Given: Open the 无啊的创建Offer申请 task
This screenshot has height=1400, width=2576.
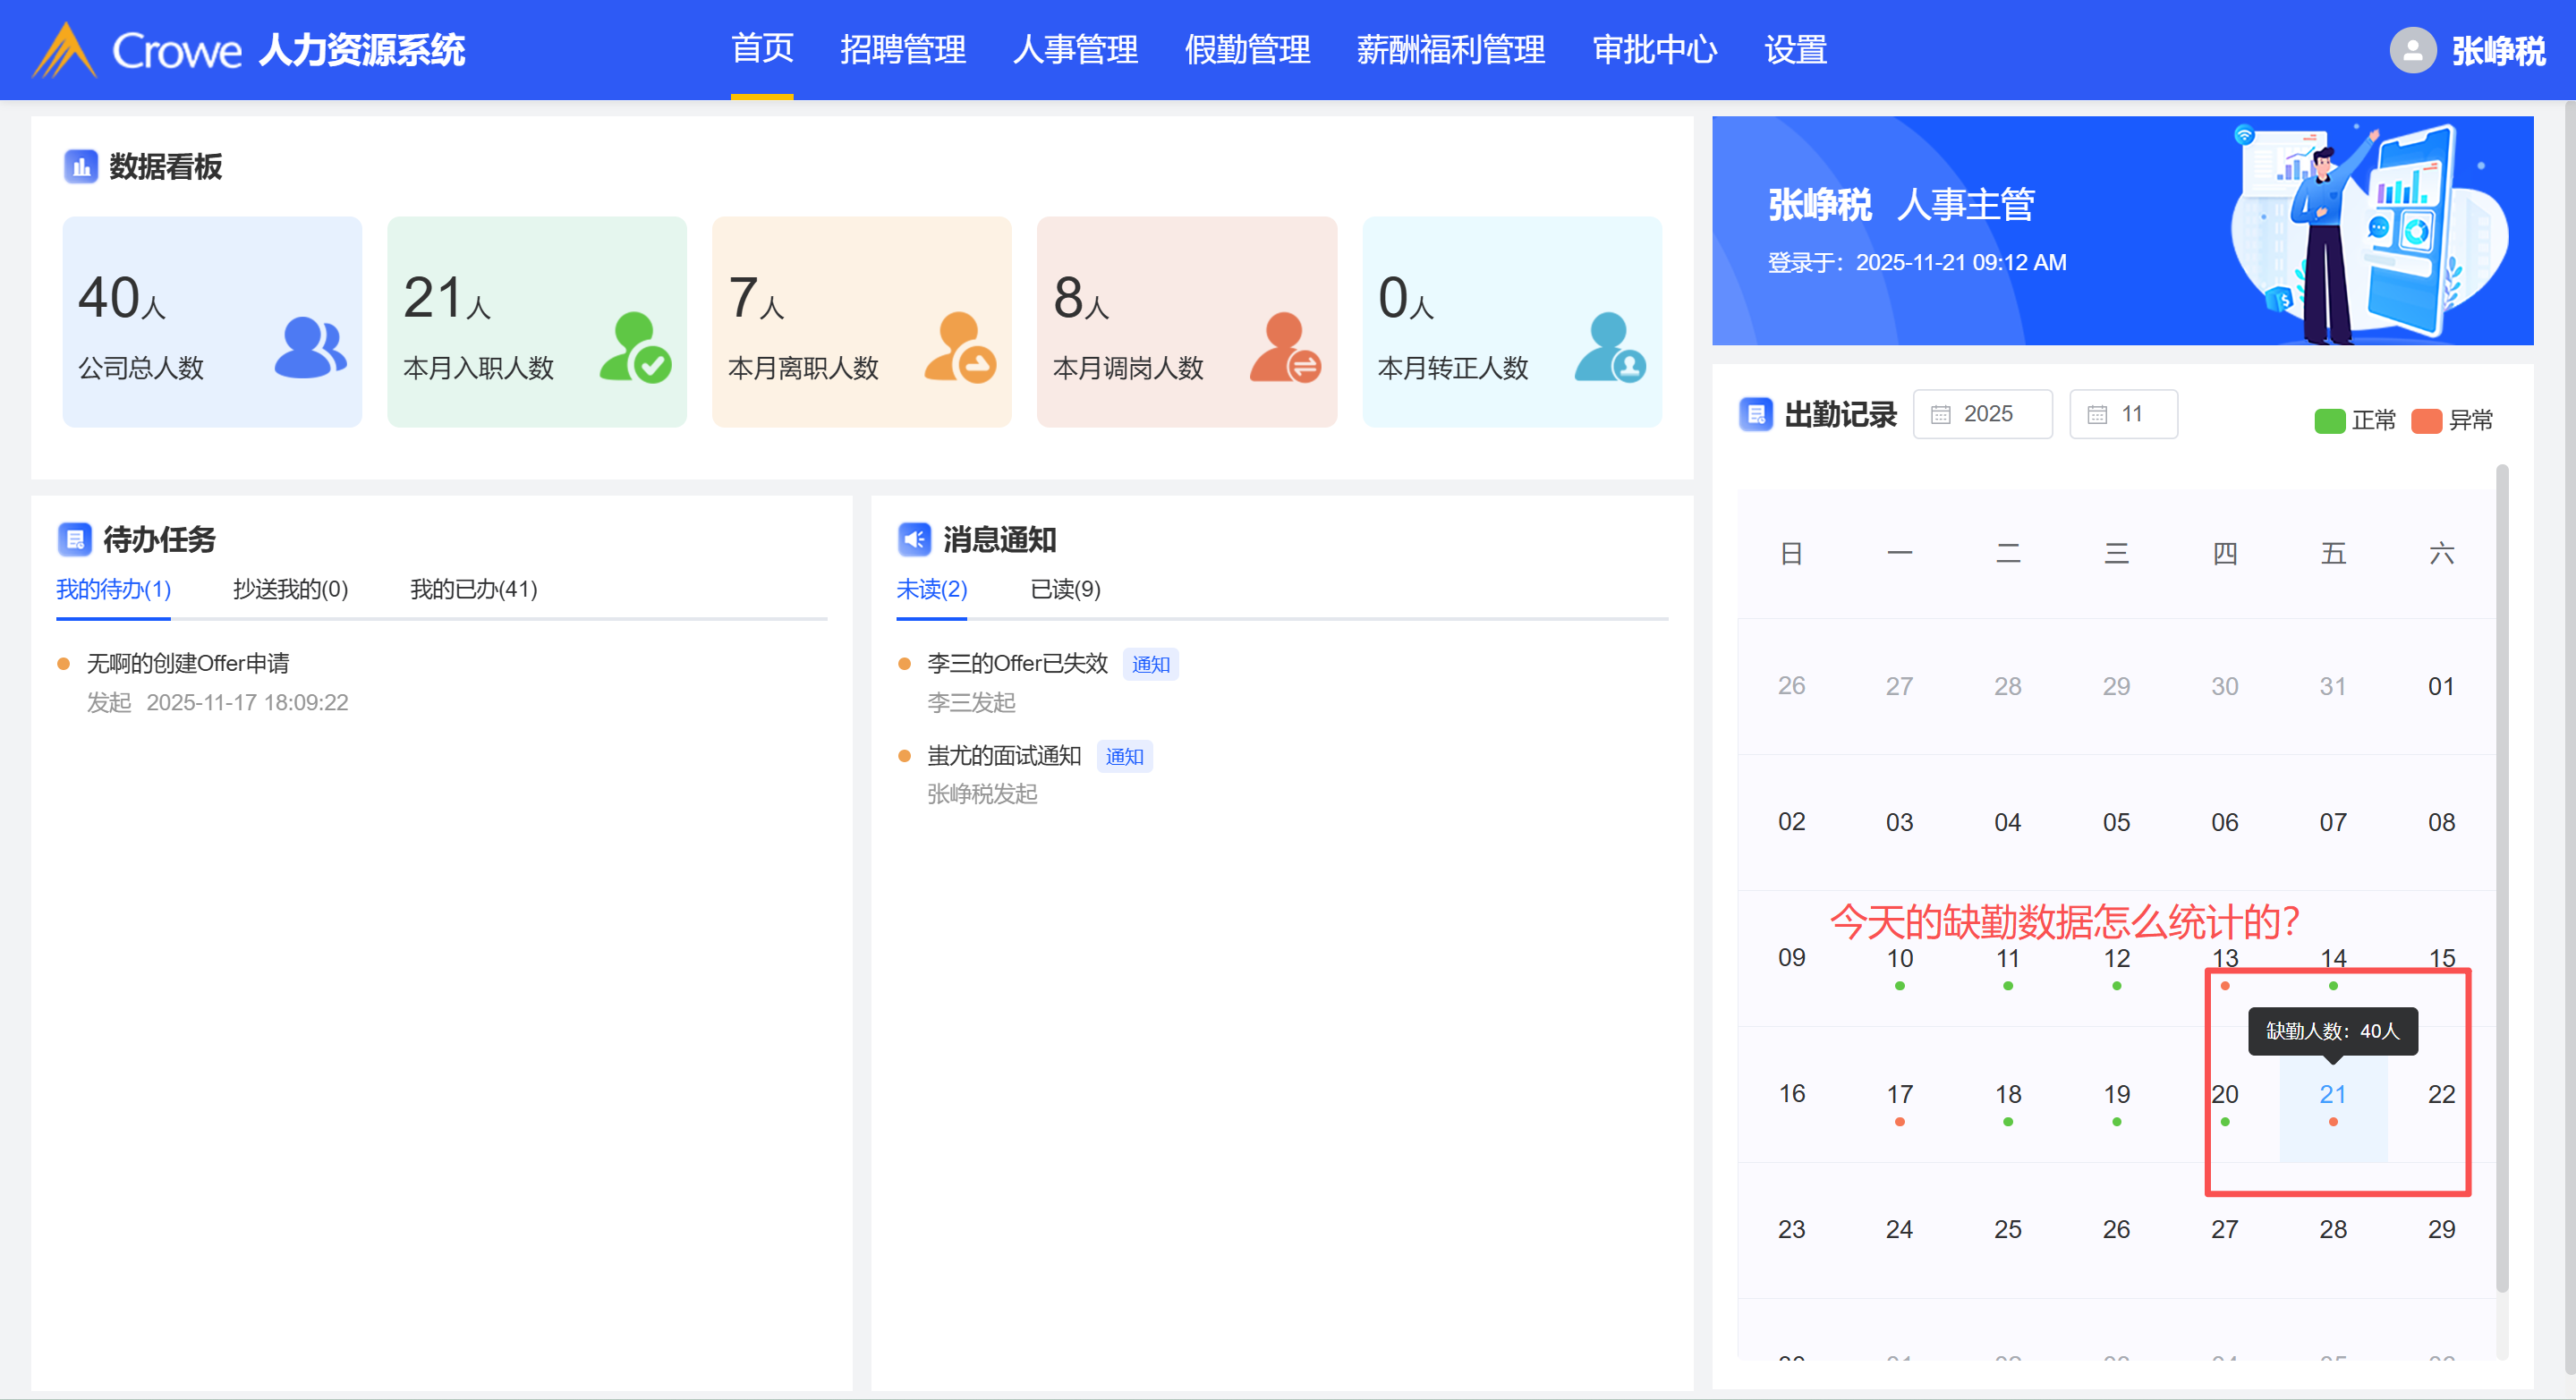Looking at the screenshot, I should 188,663.
